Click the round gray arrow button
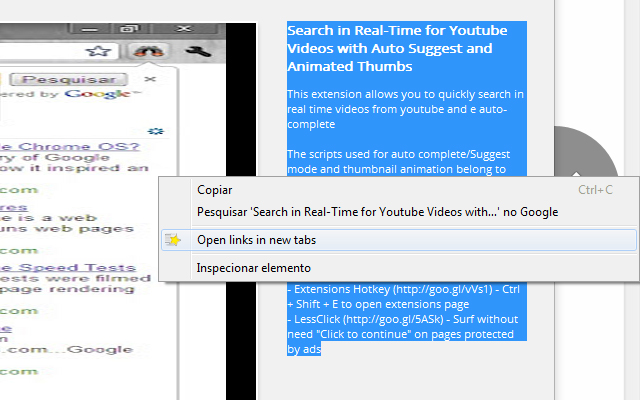 586,151
